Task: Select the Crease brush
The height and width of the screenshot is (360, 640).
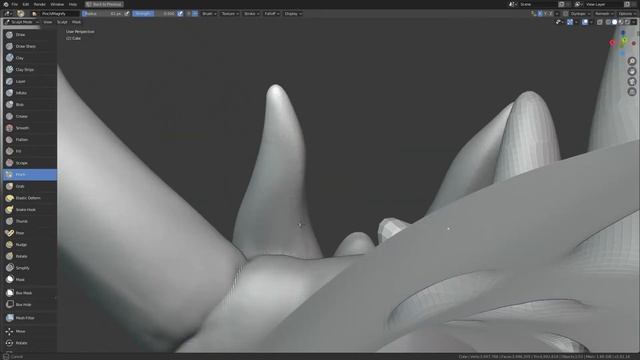Action: point(29,116)
